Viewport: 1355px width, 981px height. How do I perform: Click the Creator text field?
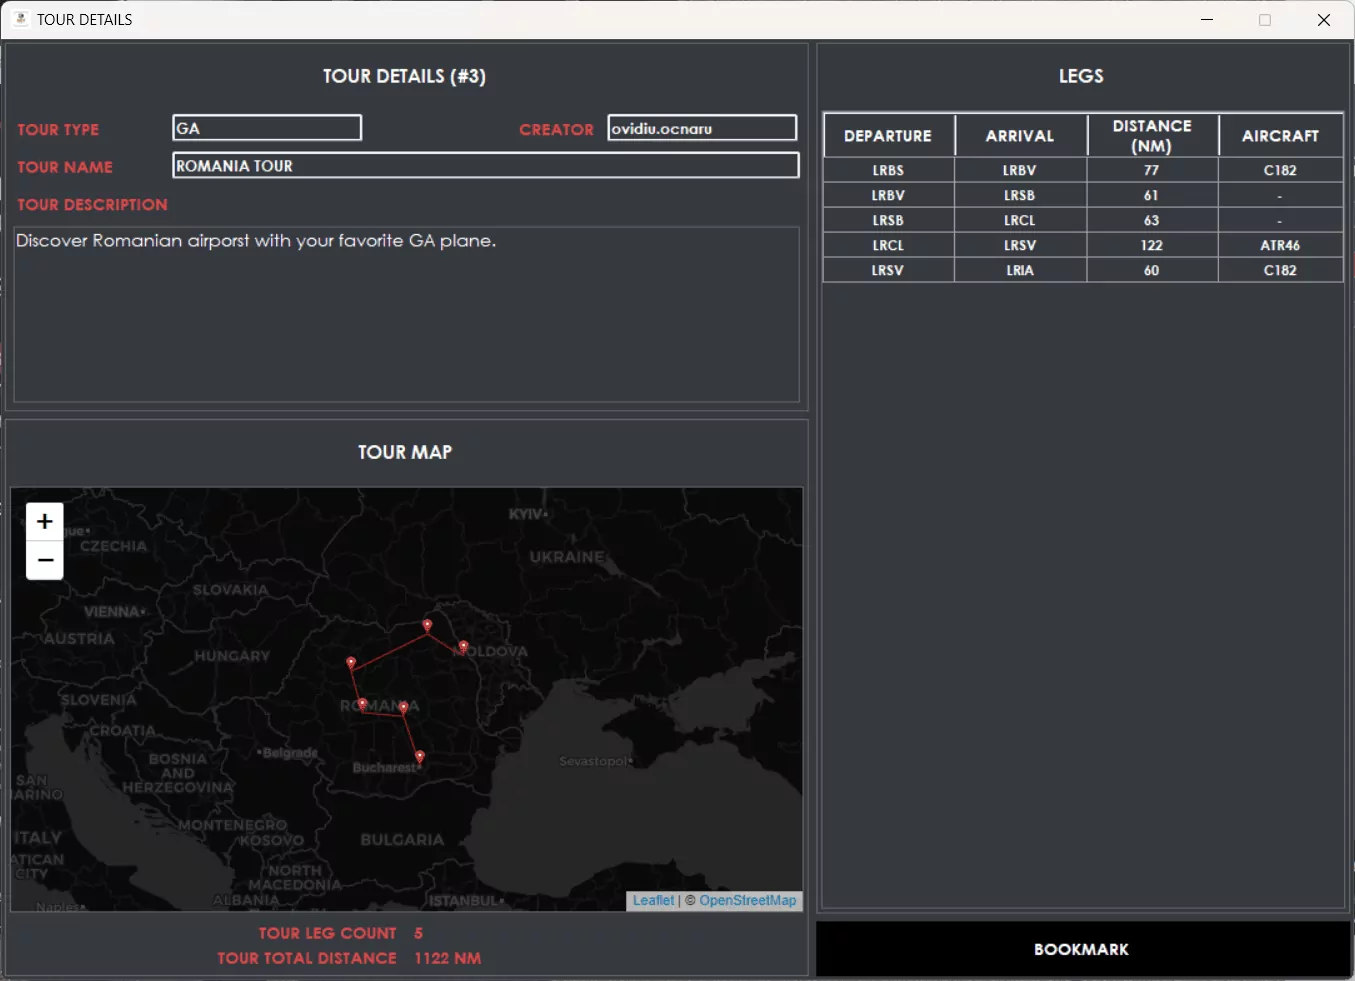[x=702, y=128]
